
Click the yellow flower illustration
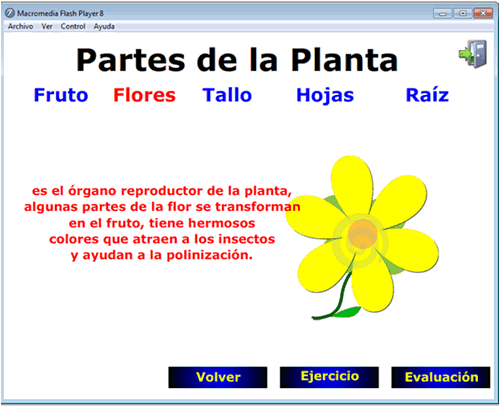(x=362, y=237)
